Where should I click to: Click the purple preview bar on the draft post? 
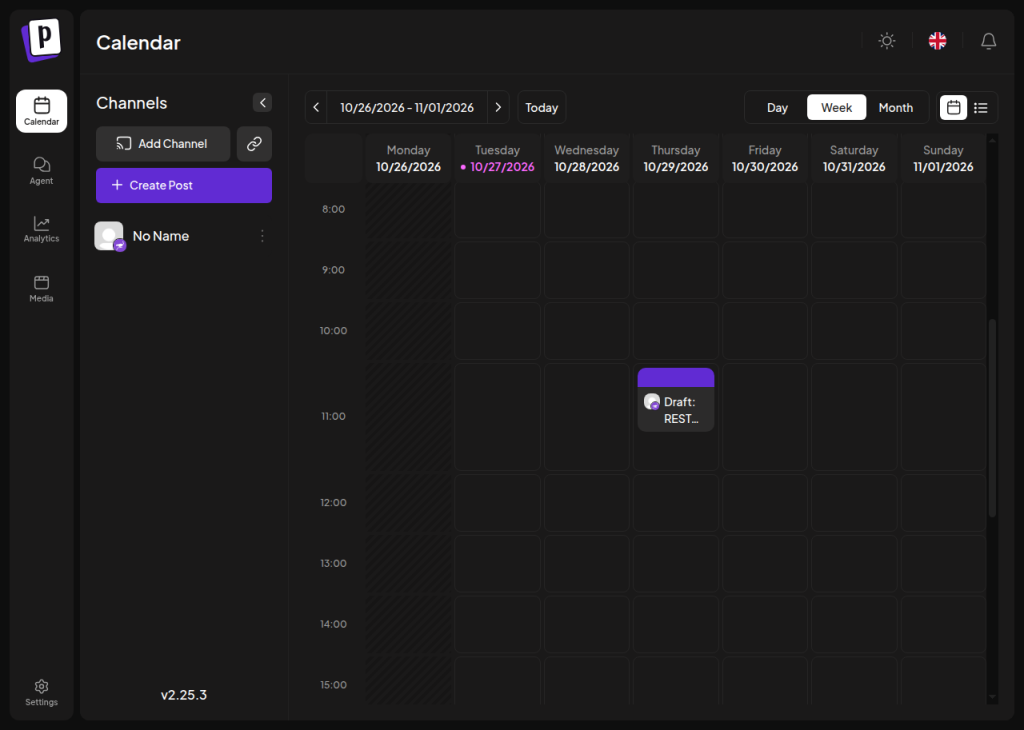click(x=676, y=377)
